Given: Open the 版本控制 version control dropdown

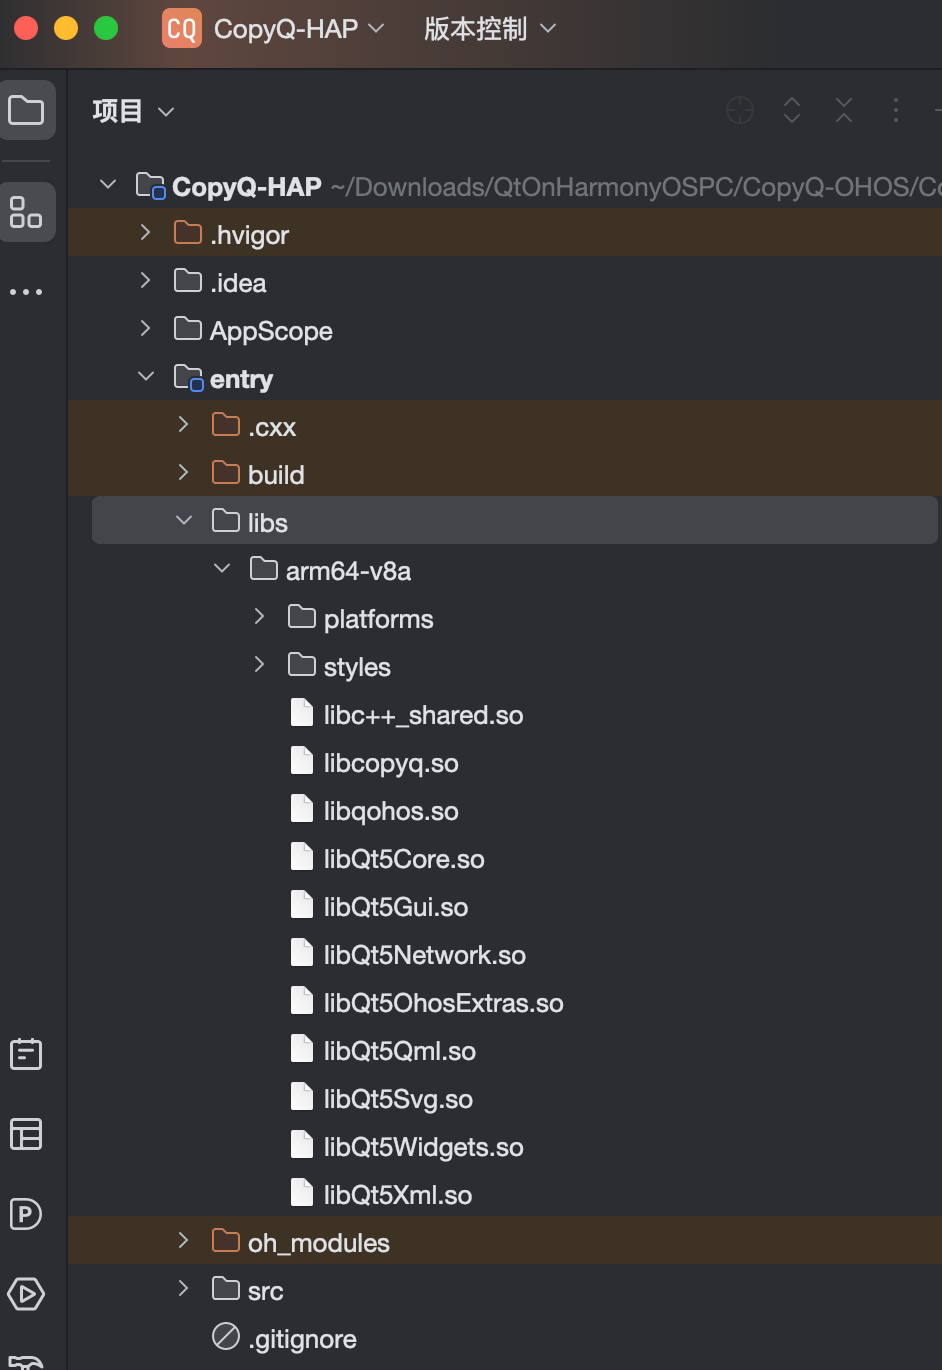Looking at the screenshot, I should point(490,29).
